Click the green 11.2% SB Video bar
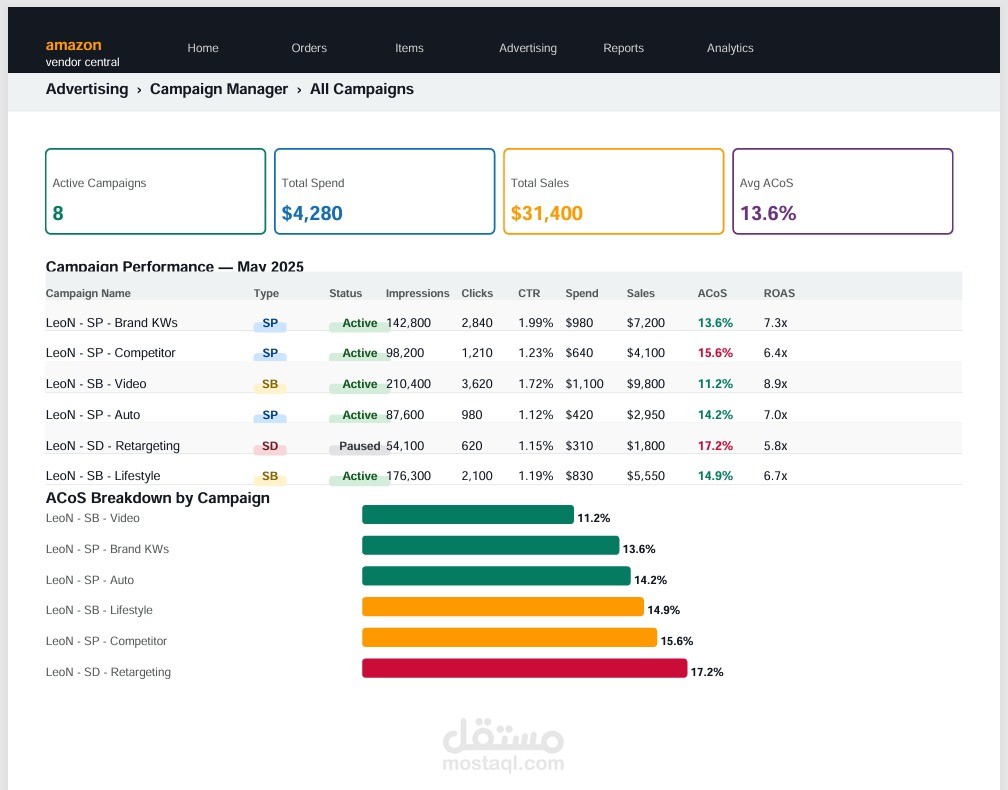Viewport: 1008px width, 790px height. click(x=467, y=514)
